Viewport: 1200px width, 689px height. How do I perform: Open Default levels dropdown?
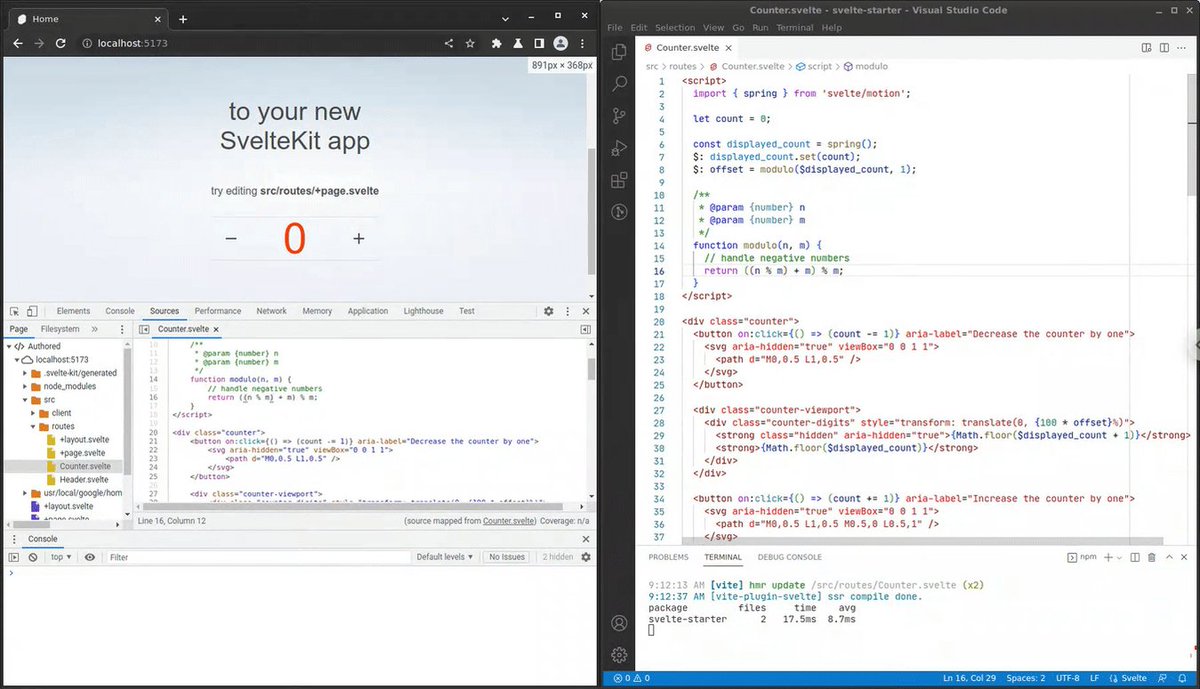445,557
